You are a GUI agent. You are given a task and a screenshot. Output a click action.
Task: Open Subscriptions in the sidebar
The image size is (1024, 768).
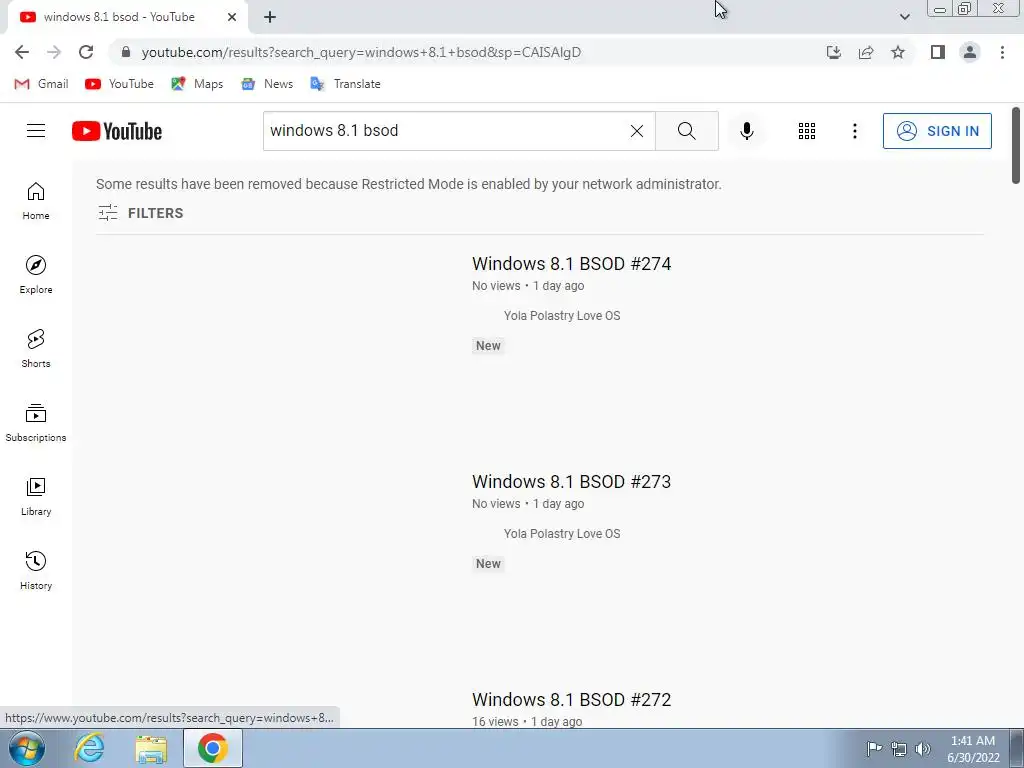point(36,423)
